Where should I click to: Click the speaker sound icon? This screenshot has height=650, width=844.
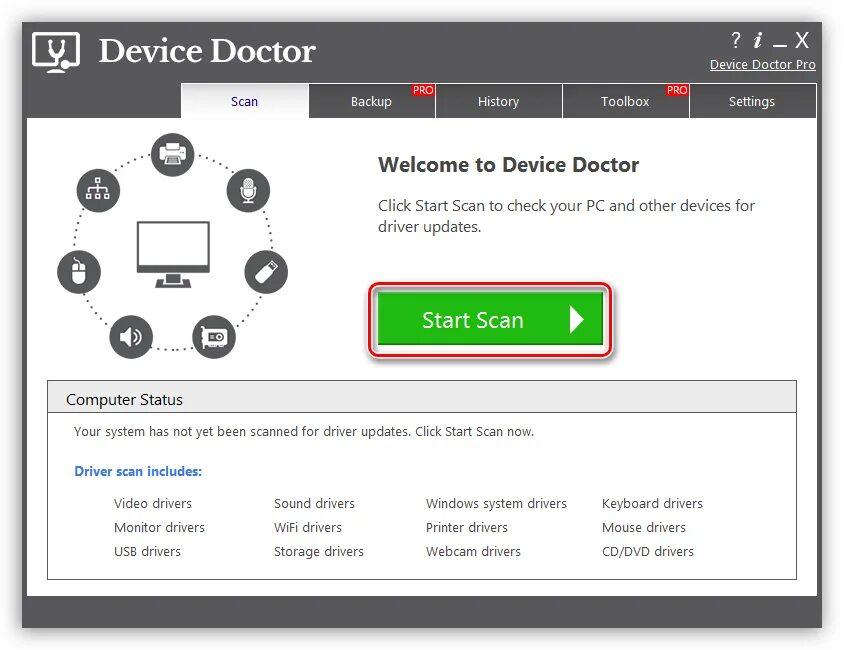pyautogui.click(x=131, y=337)
